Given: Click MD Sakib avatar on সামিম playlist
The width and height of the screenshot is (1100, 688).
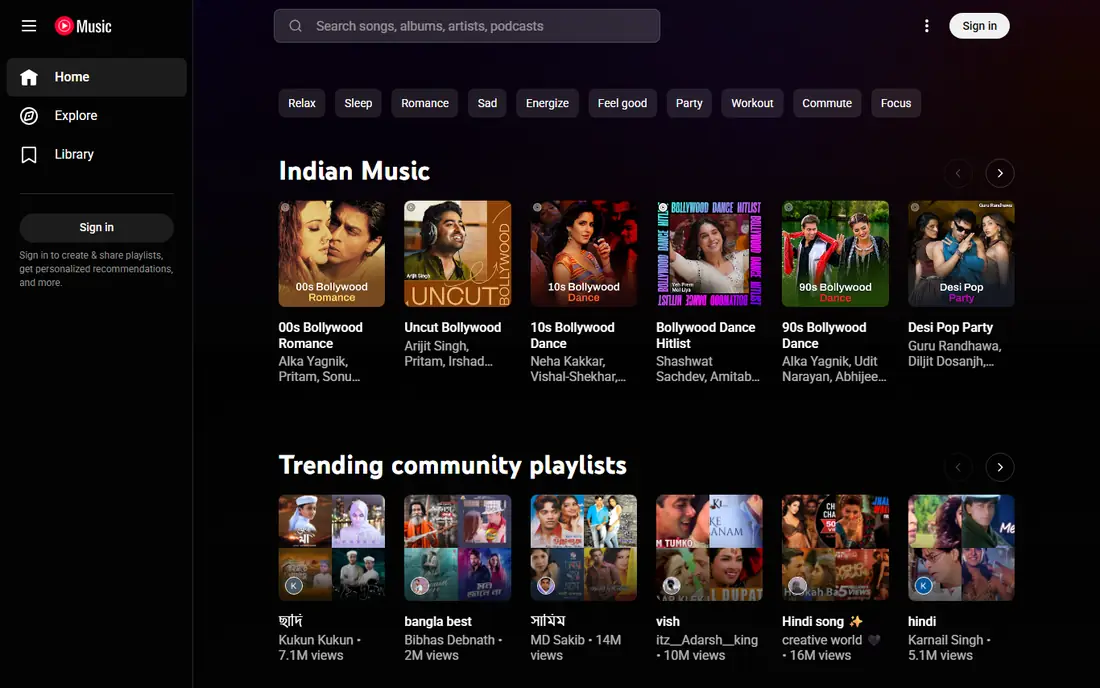Looking at the screenshot, I should click(546, 585).
